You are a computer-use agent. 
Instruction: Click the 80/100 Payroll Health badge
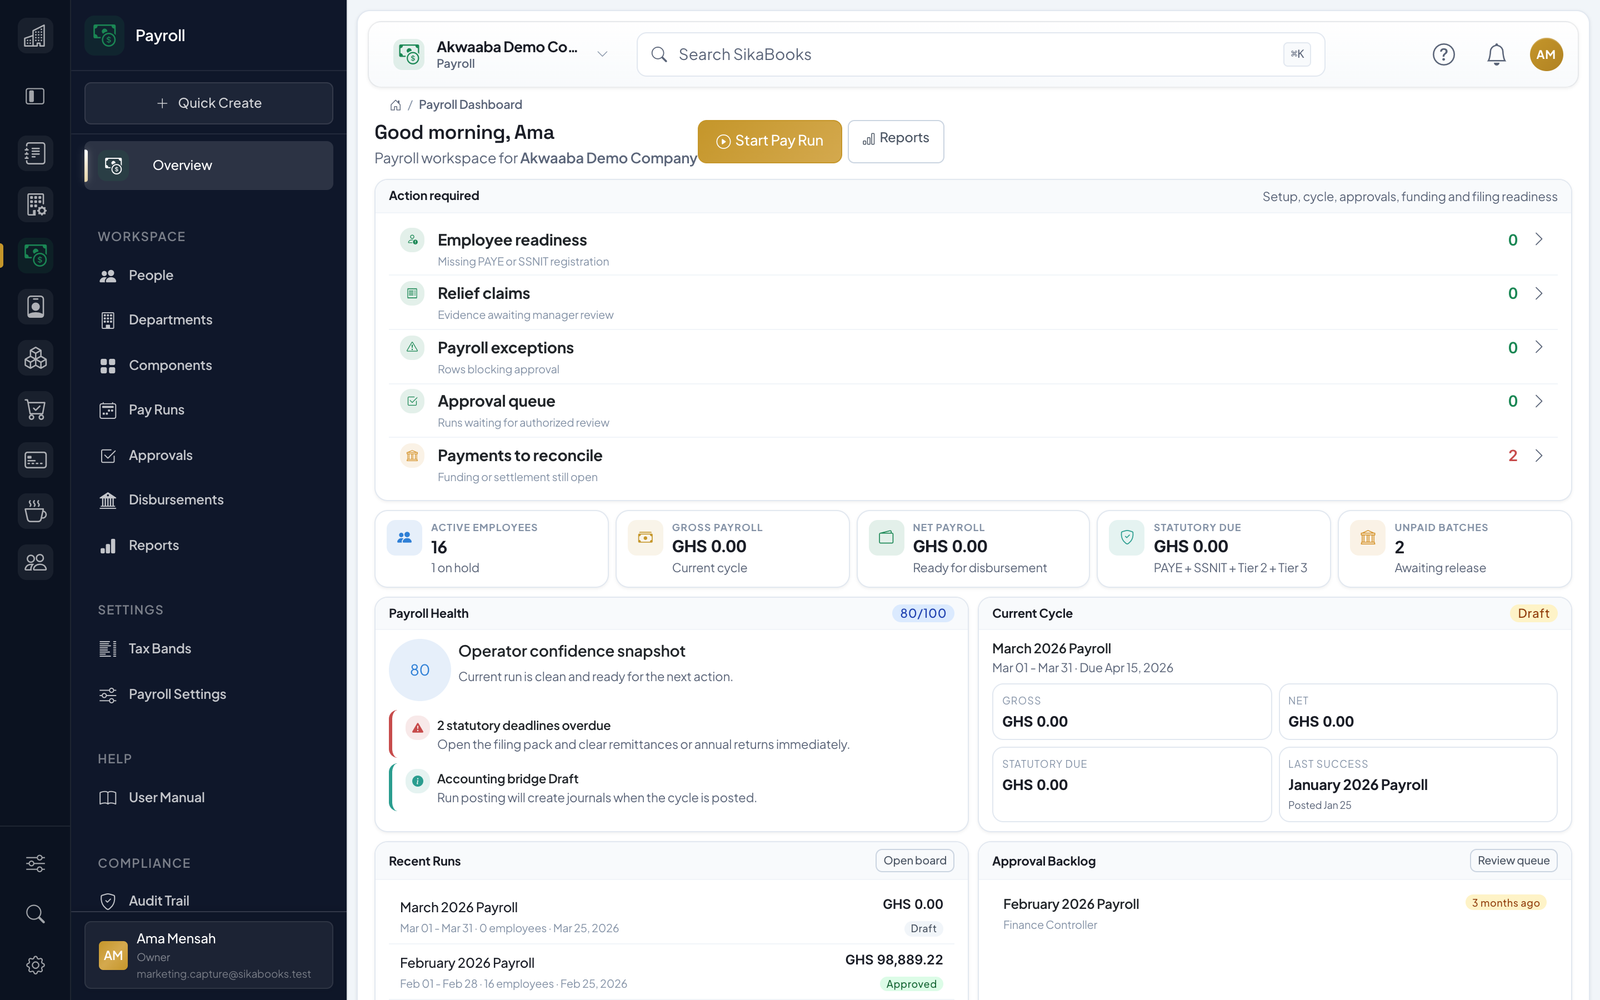click(x=922, y=614)
